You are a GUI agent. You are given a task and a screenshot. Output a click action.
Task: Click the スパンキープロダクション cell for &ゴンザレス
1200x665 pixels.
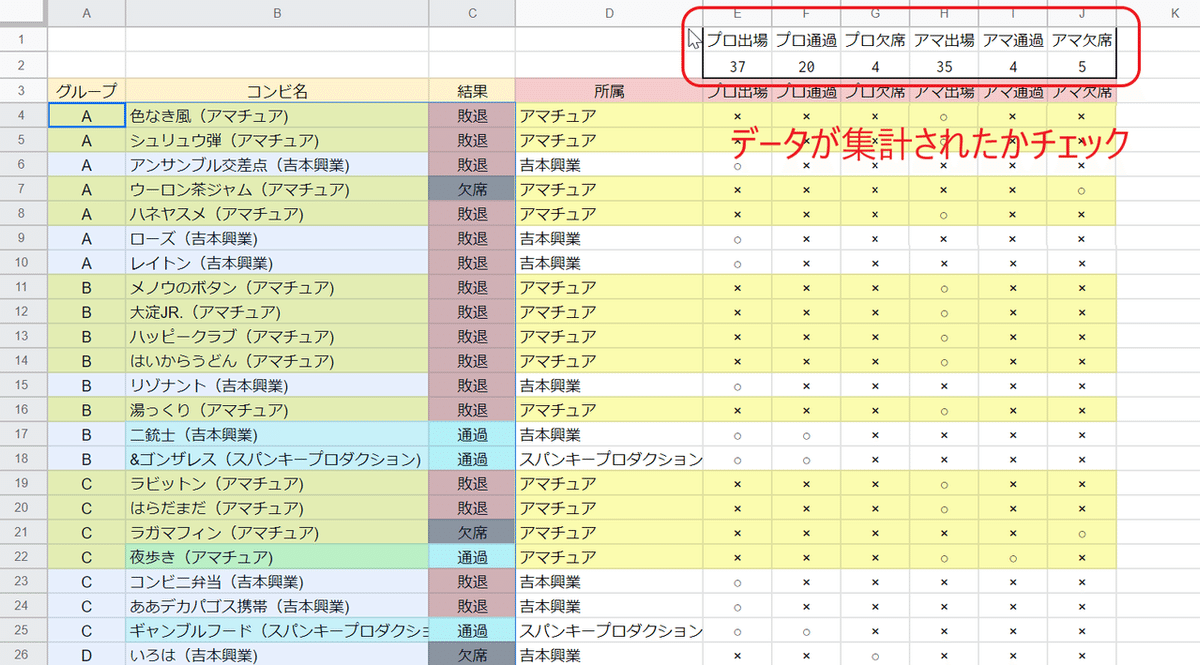(x=609, y=458)
